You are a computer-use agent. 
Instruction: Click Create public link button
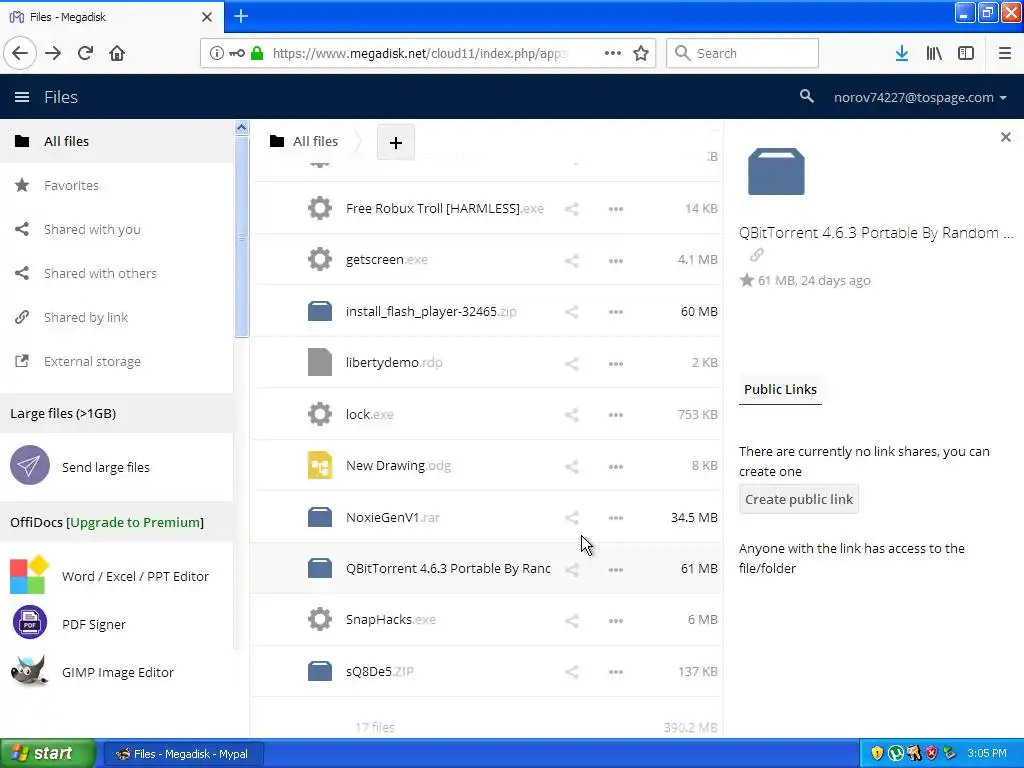(x=799, y=500)
